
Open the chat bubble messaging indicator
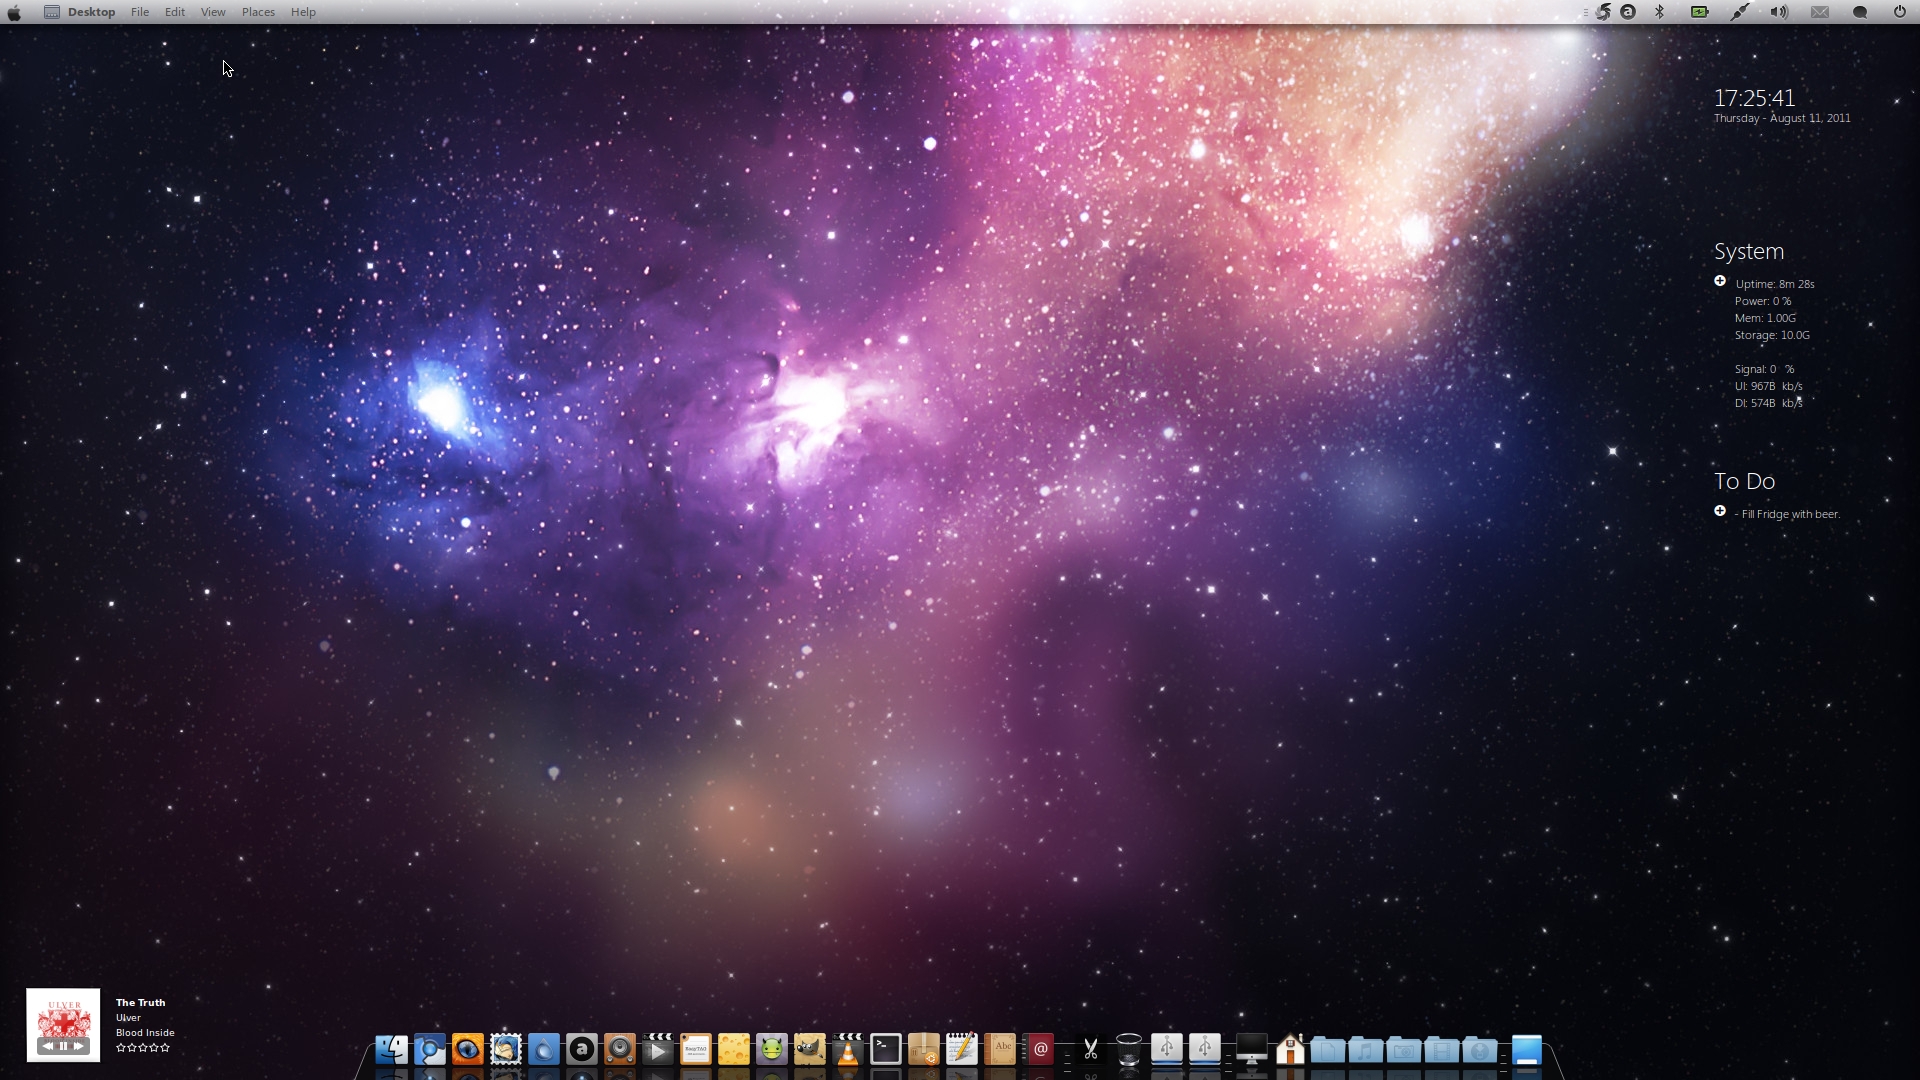click(1860, 12)
